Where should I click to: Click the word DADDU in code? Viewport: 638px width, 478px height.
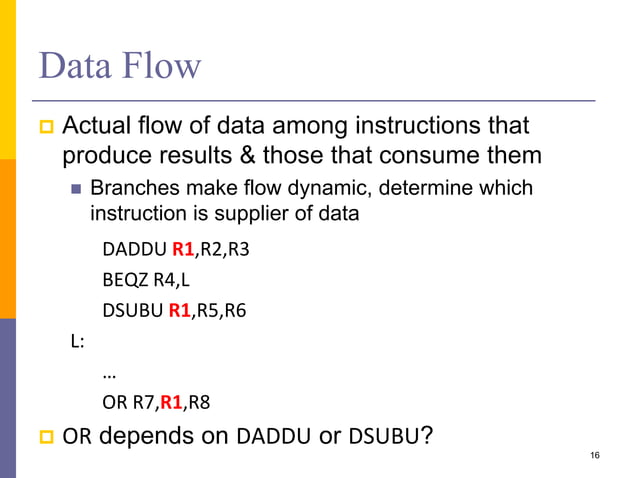pos(135,249)
